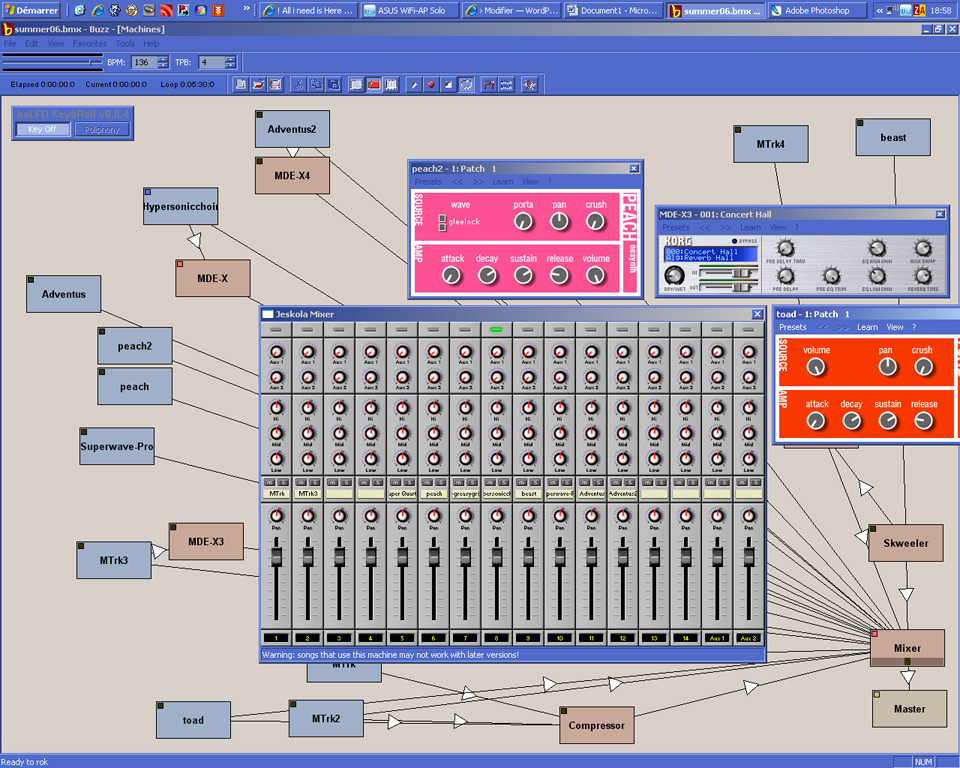Viewport: 960px width, 768px height.
Task: Go to previous preset in MDE-X3 window
Action: pyautogui.click(x=705, y=227)
